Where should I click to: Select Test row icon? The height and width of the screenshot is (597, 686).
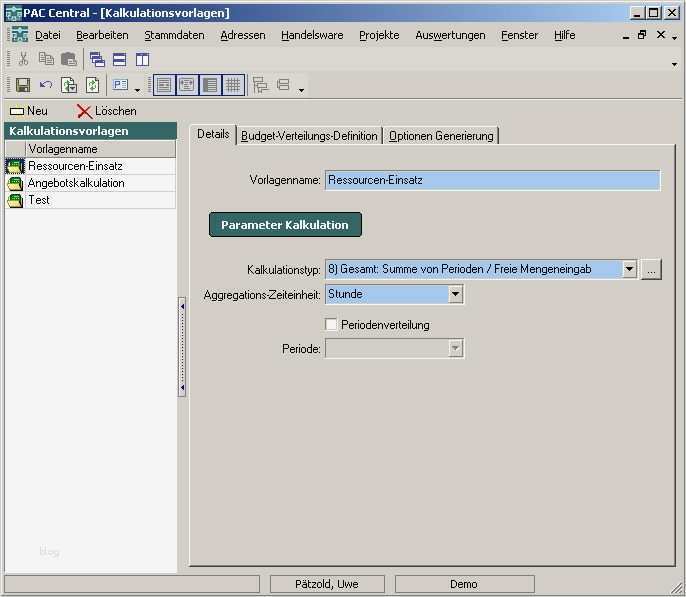[x=15, y=200]
